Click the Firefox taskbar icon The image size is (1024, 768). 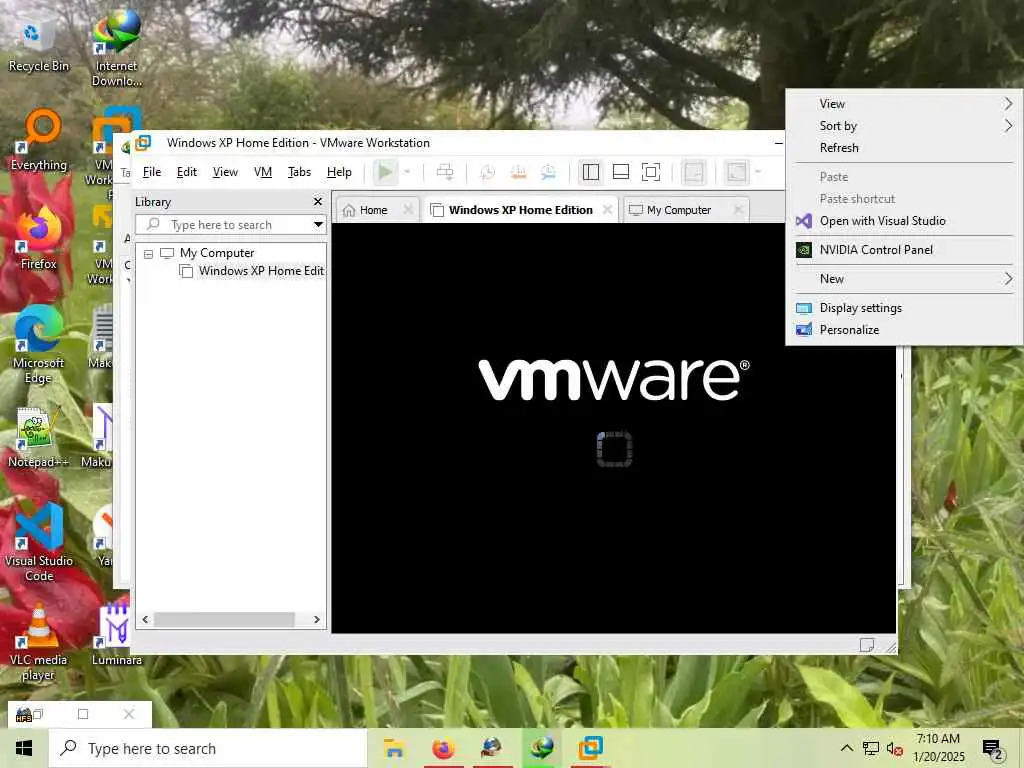(x=443, y=748)
